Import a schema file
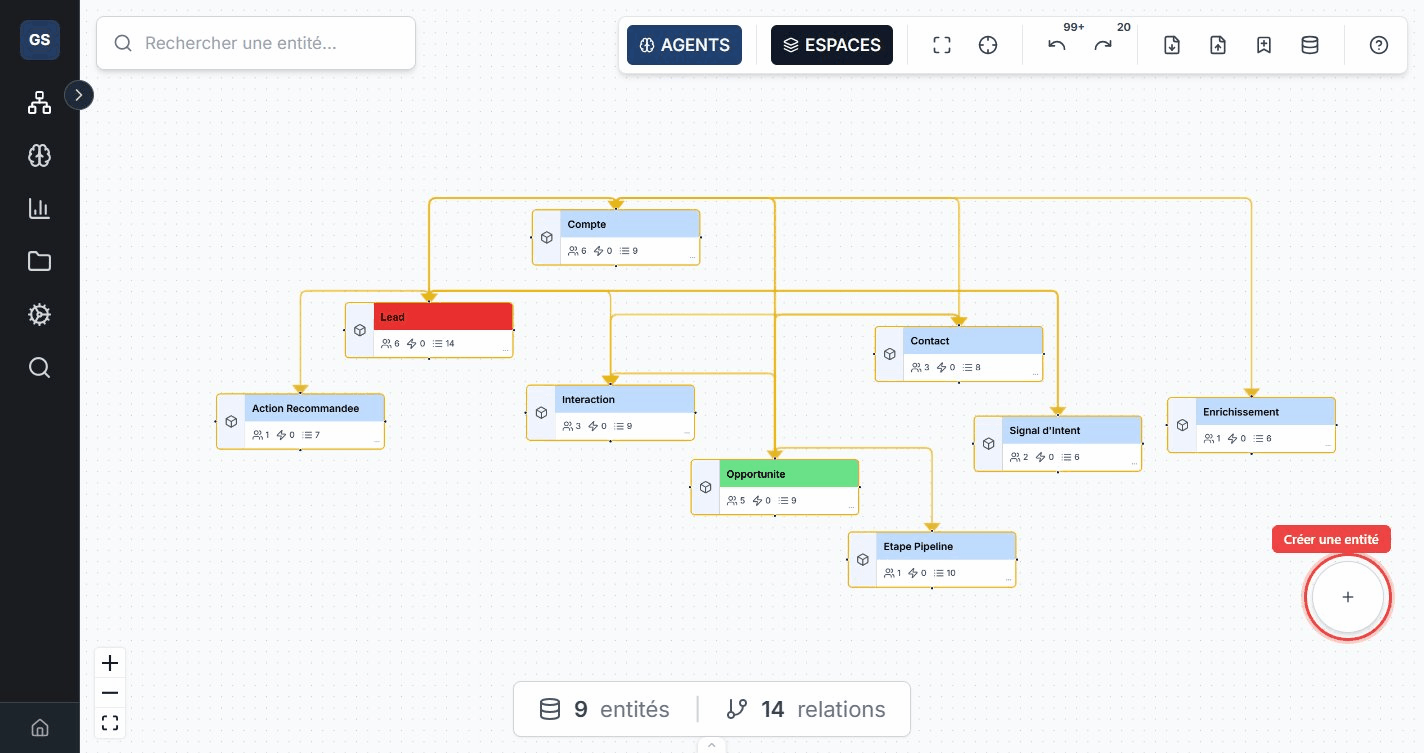 pos(1218,45)
